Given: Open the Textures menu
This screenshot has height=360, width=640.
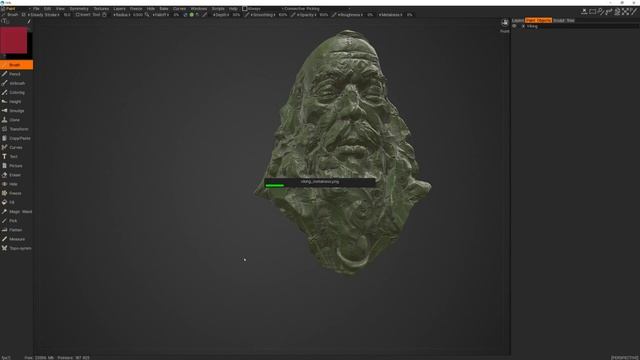Looking at the screenshot, I should 101,9.
